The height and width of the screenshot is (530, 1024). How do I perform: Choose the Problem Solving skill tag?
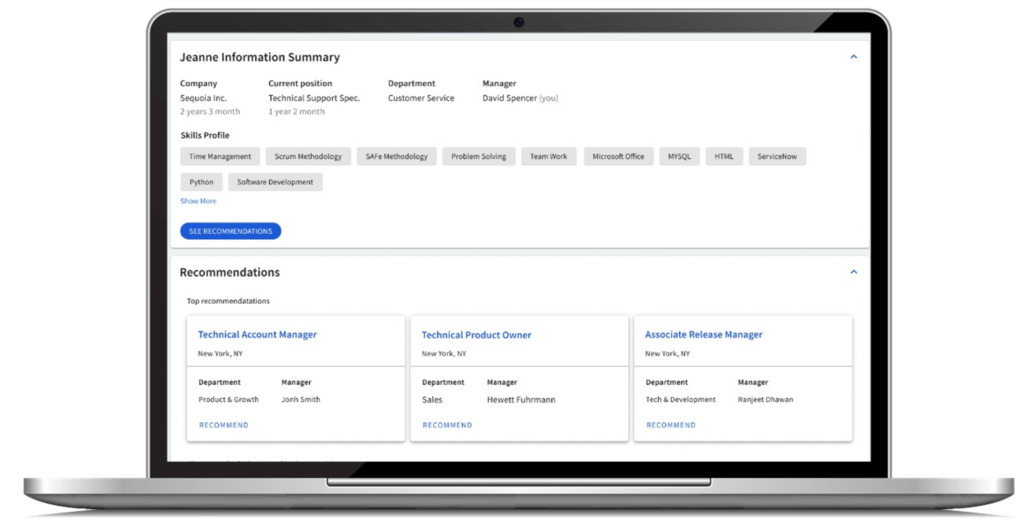(478, 157)
